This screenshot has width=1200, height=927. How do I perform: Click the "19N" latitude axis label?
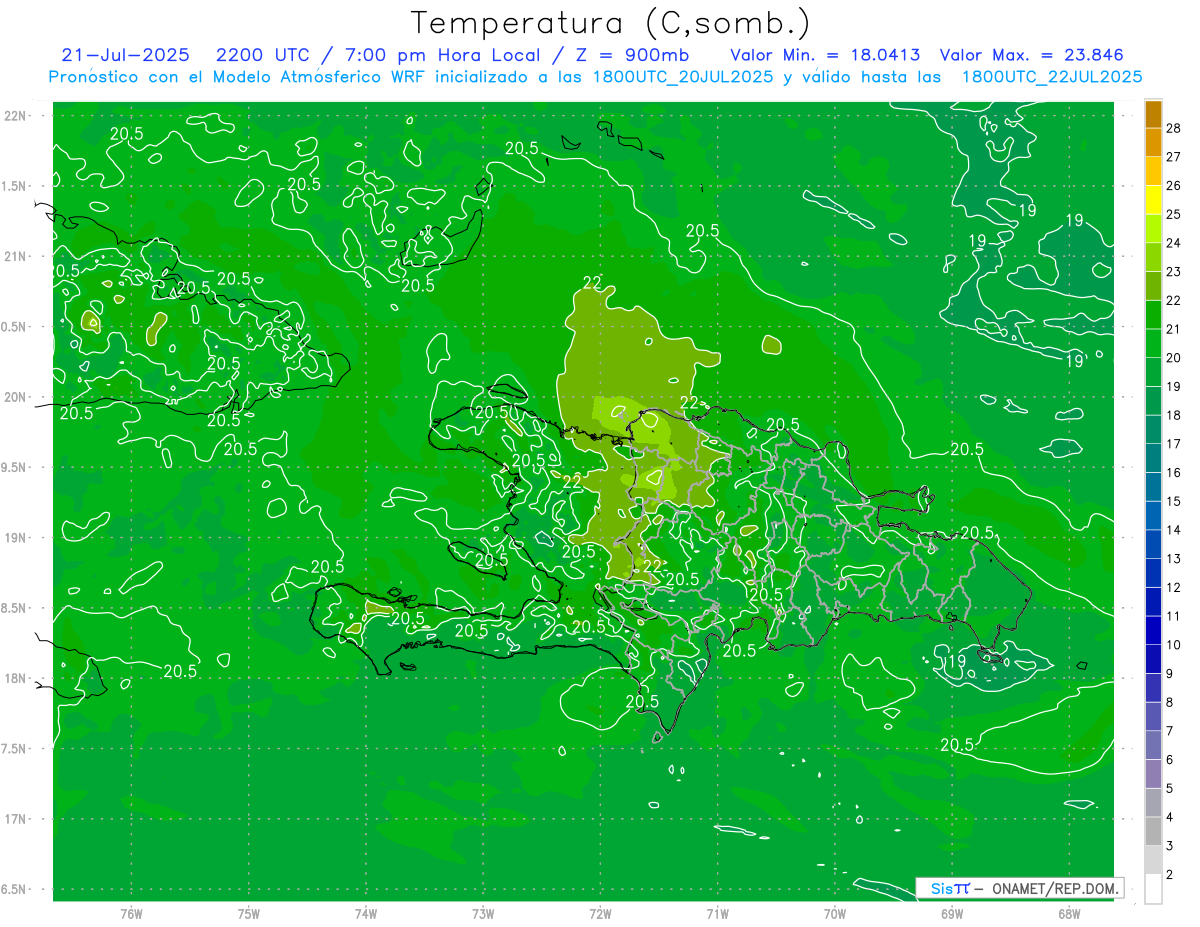[x=15, y=538]
